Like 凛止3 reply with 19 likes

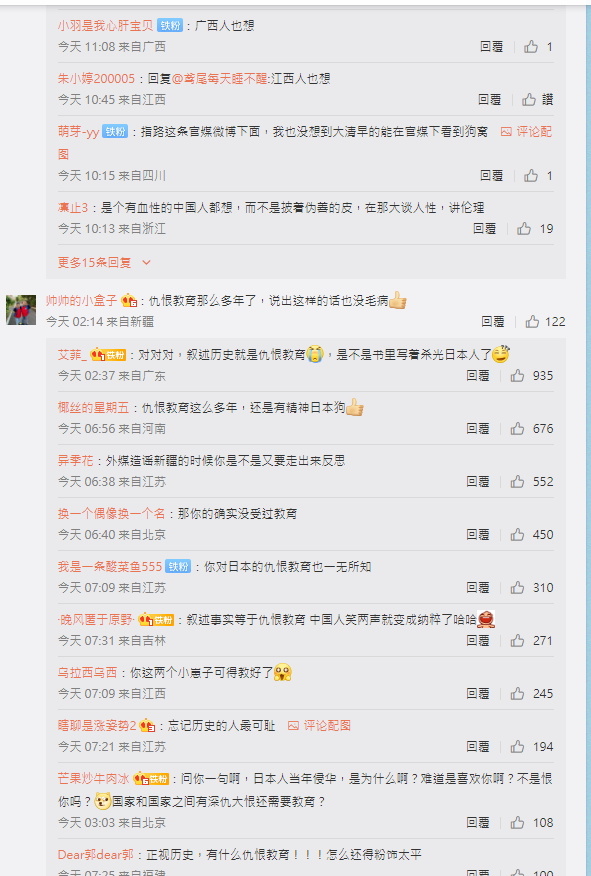[x=524, y=228]
